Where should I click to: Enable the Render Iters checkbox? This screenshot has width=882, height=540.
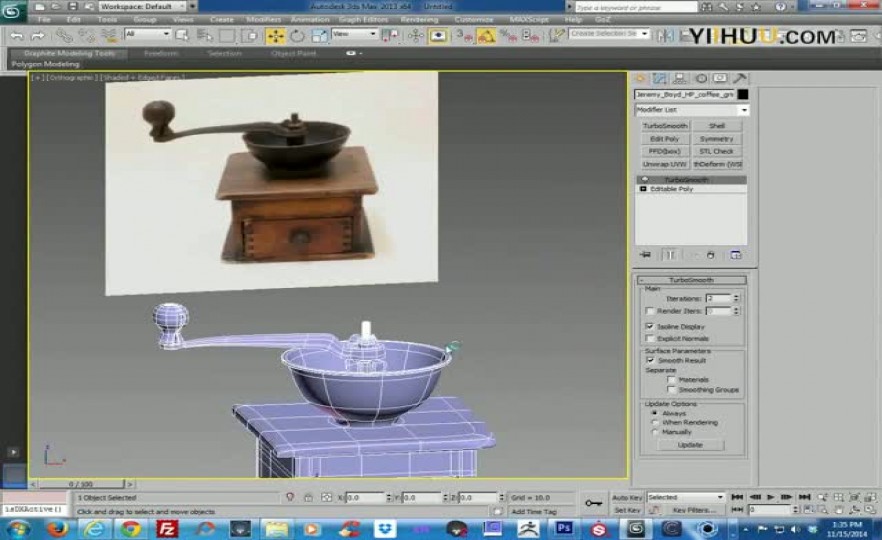coord(650,311)
